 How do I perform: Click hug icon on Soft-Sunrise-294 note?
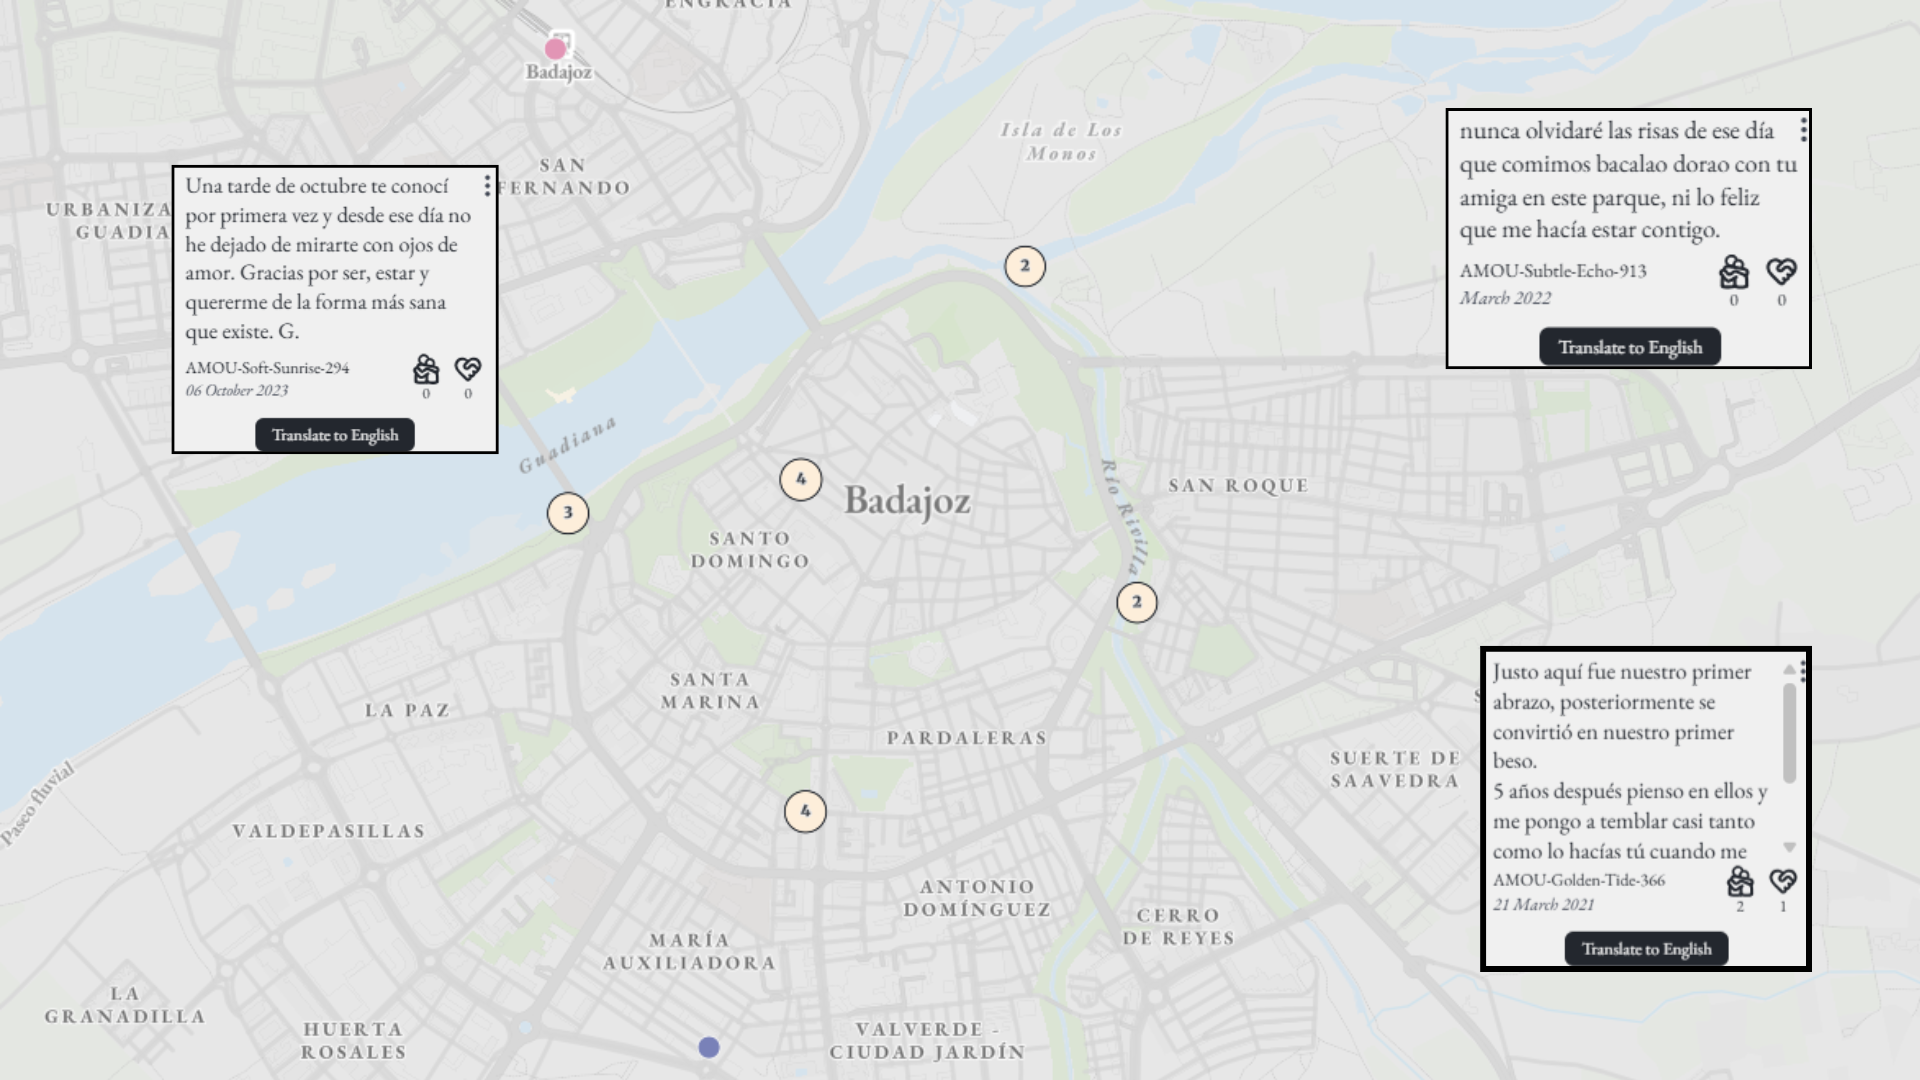[x=426, y=370]
